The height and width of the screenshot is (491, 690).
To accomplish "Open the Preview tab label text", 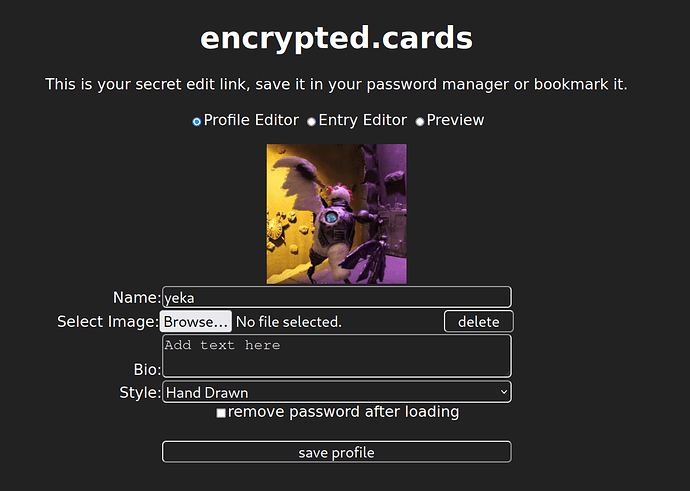I will (x=455, y=120).
